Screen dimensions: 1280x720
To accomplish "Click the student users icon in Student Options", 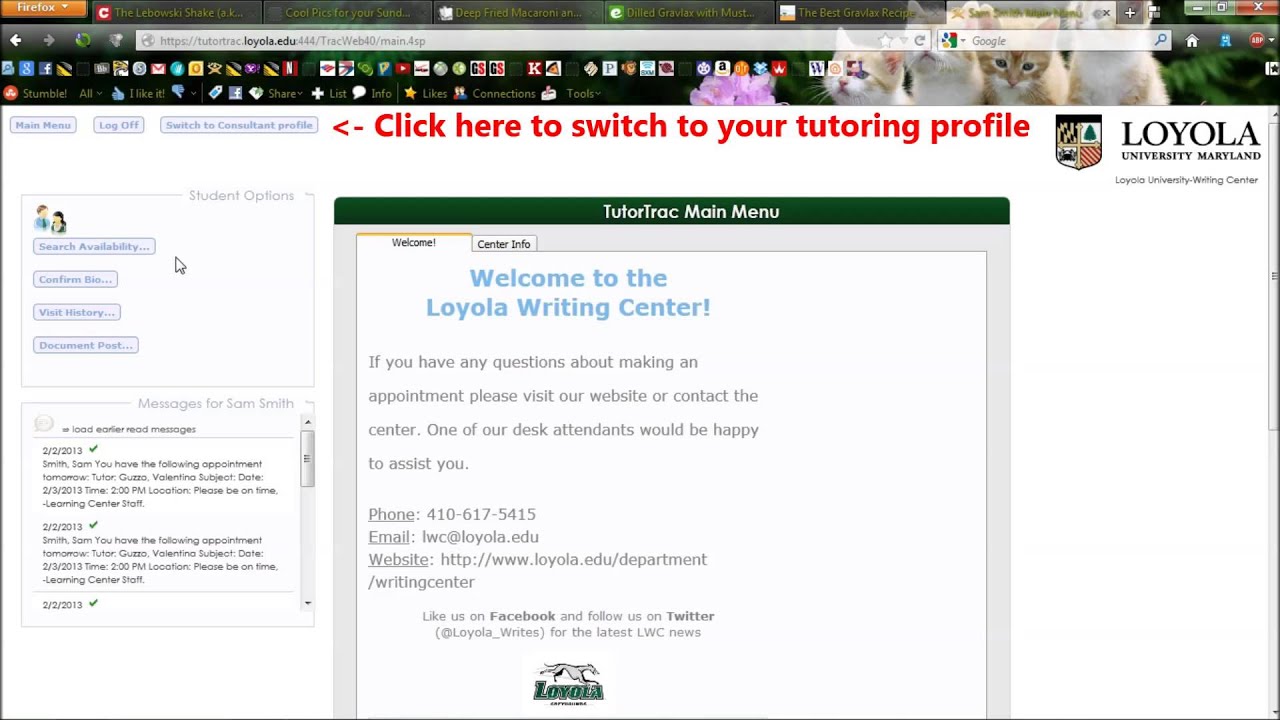I will tap(49, 219).
